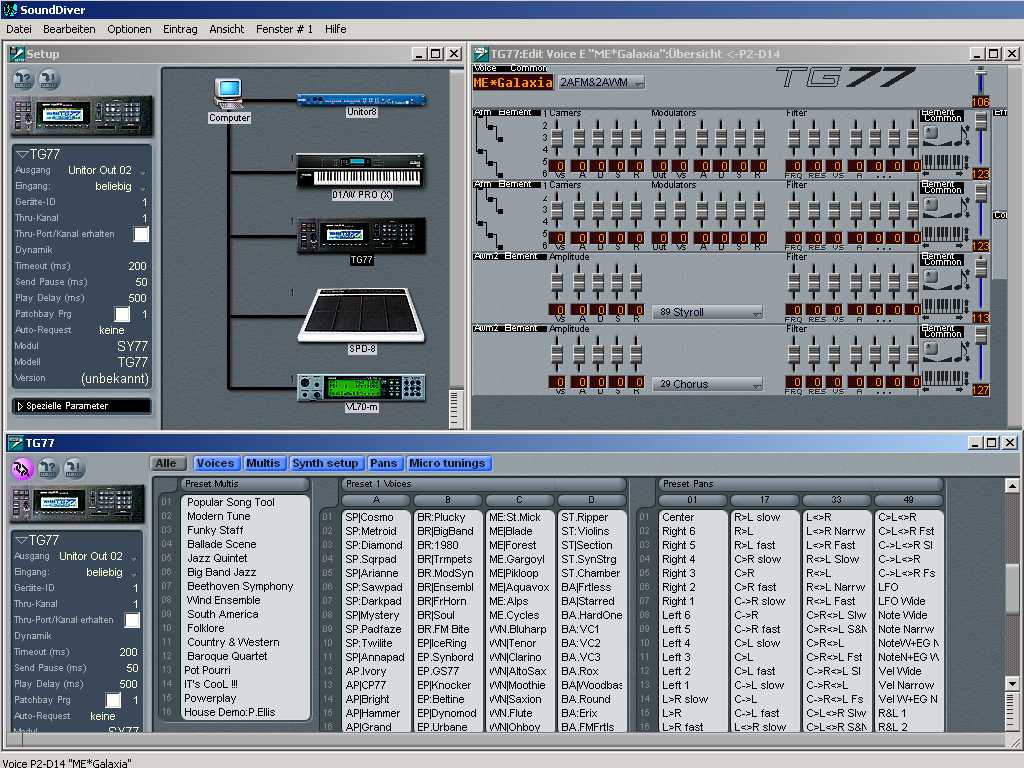
Task: Open the Ansicht menu
Action: pyautogui.click(x=227, y=29)
